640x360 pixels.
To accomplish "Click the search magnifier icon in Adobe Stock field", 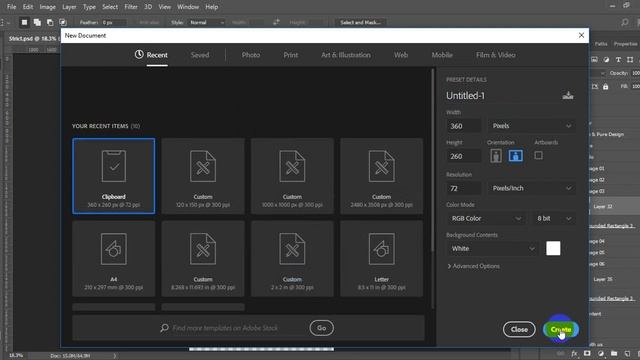I will (x=164, y=328).
